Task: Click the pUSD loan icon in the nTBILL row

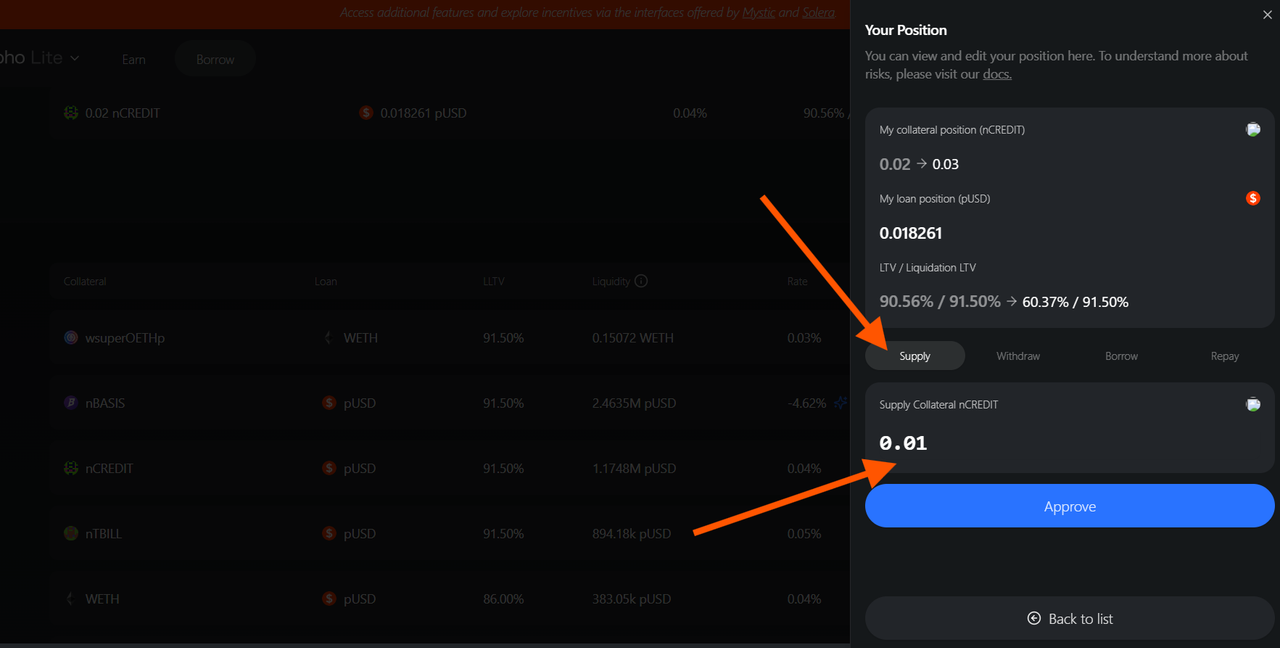Action: click(328, 534)
